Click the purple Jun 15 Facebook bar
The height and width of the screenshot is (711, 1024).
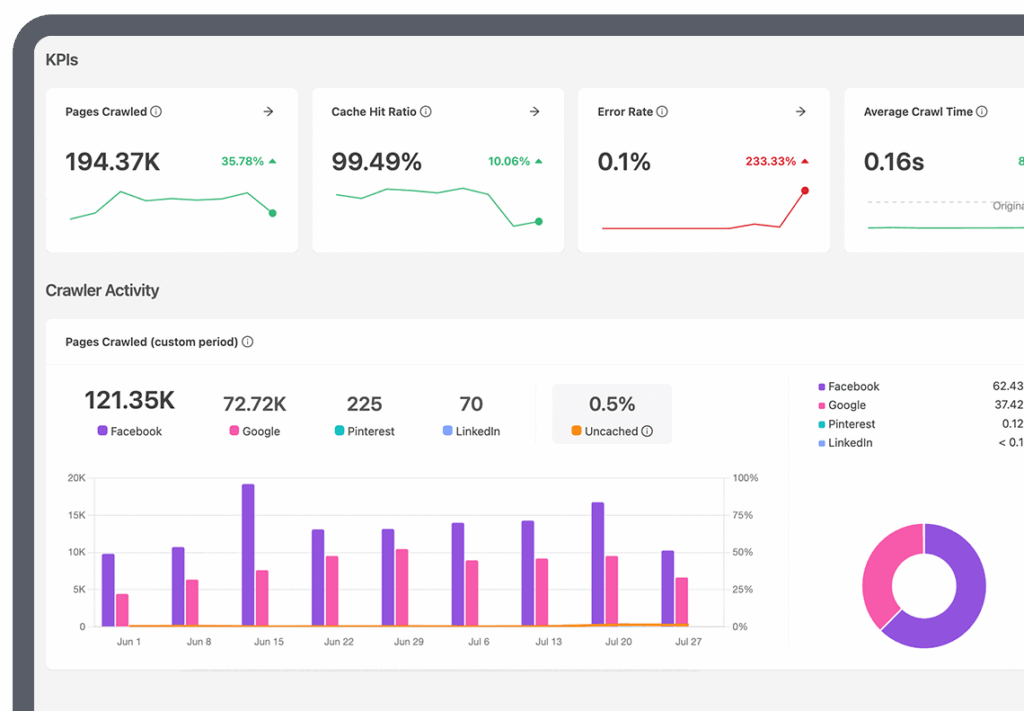[248, 555]
